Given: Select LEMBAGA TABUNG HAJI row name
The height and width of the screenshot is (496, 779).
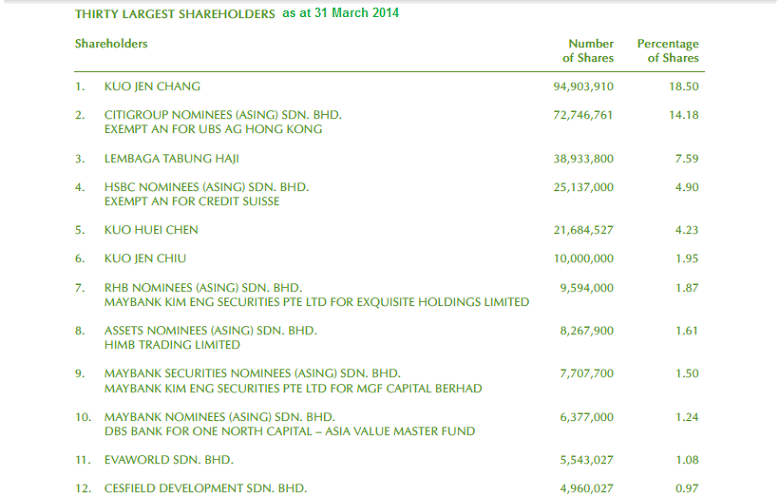Looking at the screenshot, I should coord(172,159).
